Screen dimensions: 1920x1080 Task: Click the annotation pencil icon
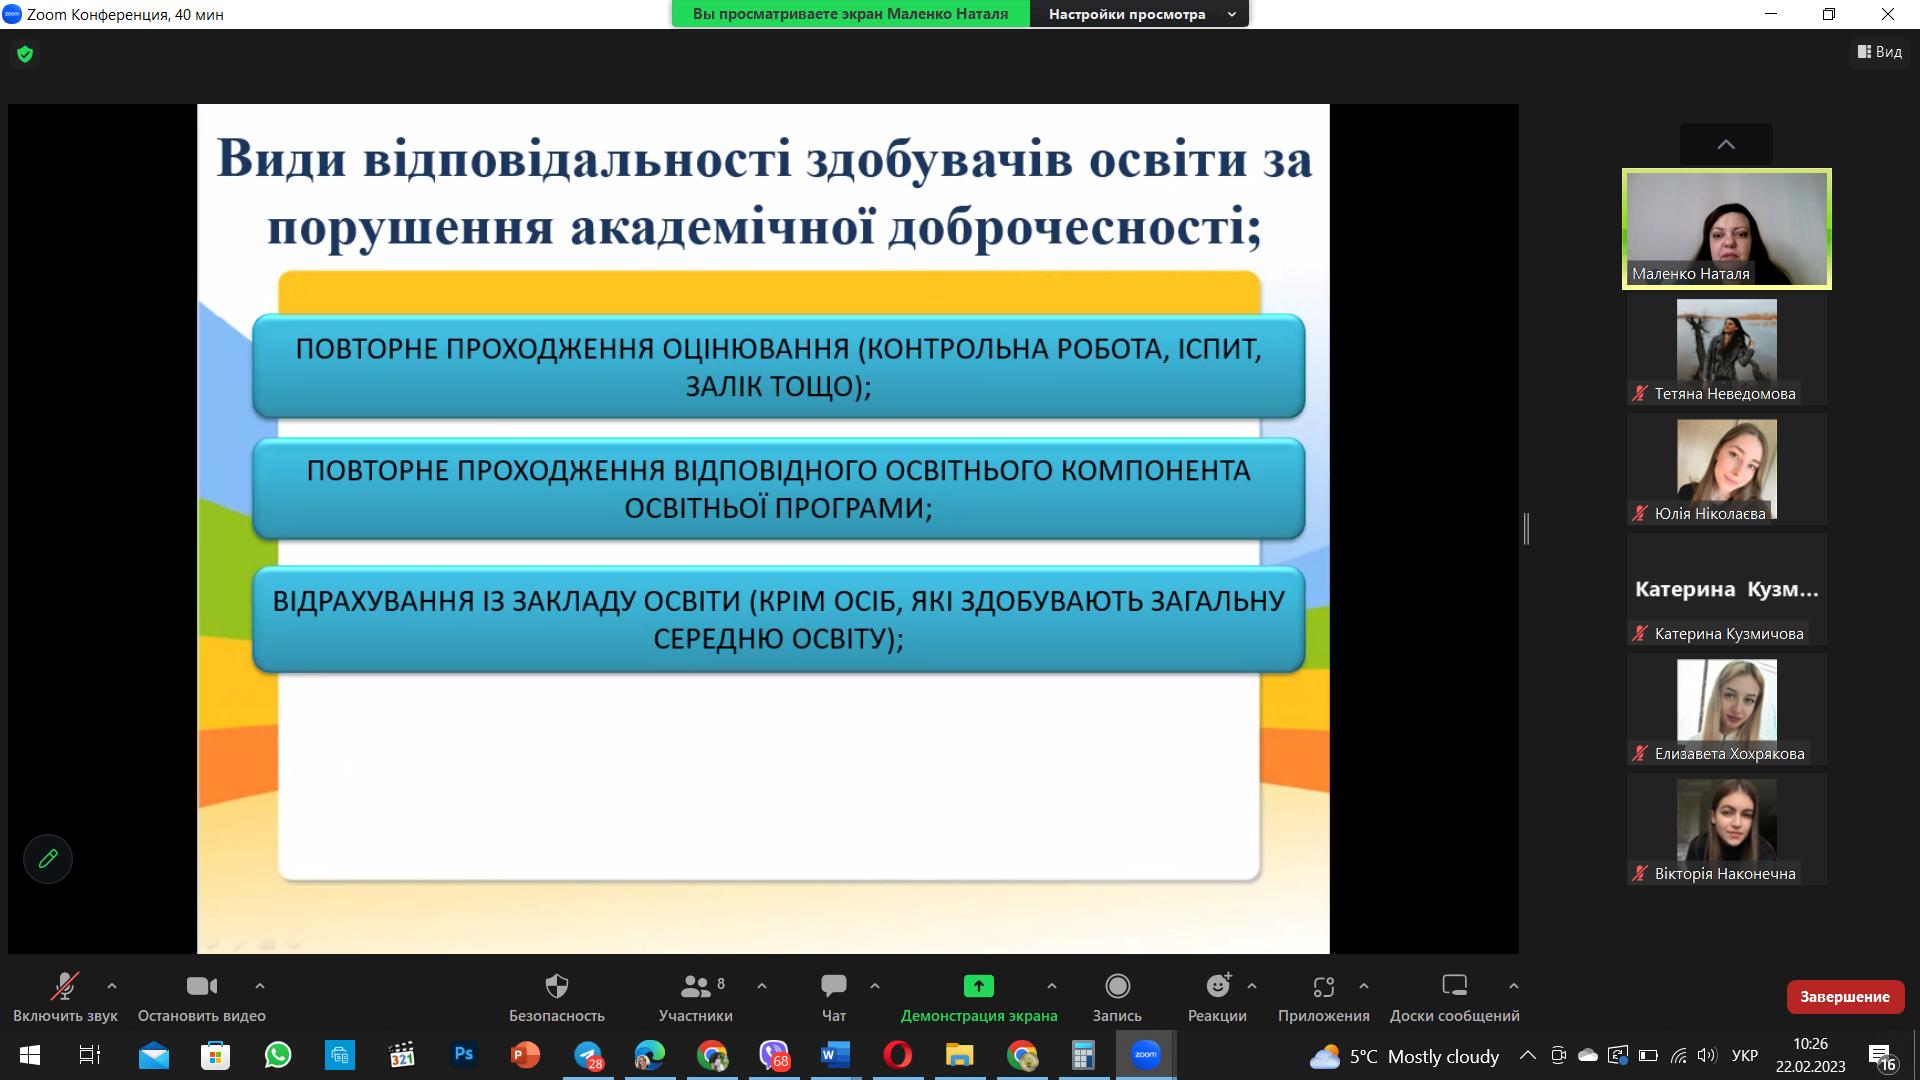[x=48, y=858]
